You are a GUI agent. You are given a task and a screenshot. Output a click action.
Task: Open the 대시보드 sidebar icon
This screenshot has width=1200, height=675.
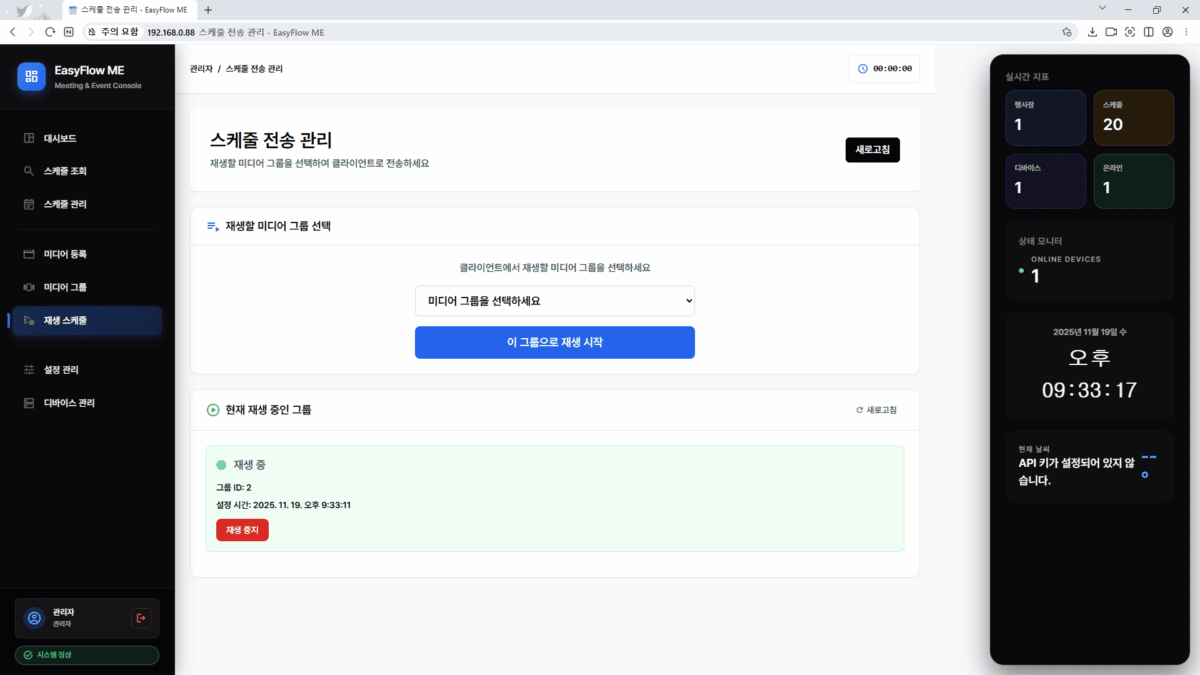(31, 138)
